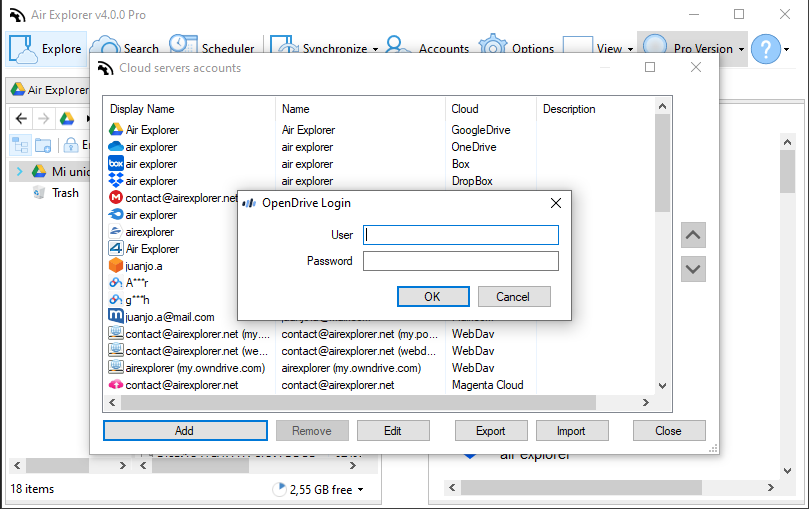Viewport: 809px width, 509px height.
Task: Sort by Name column header
Action: (296, 109)
